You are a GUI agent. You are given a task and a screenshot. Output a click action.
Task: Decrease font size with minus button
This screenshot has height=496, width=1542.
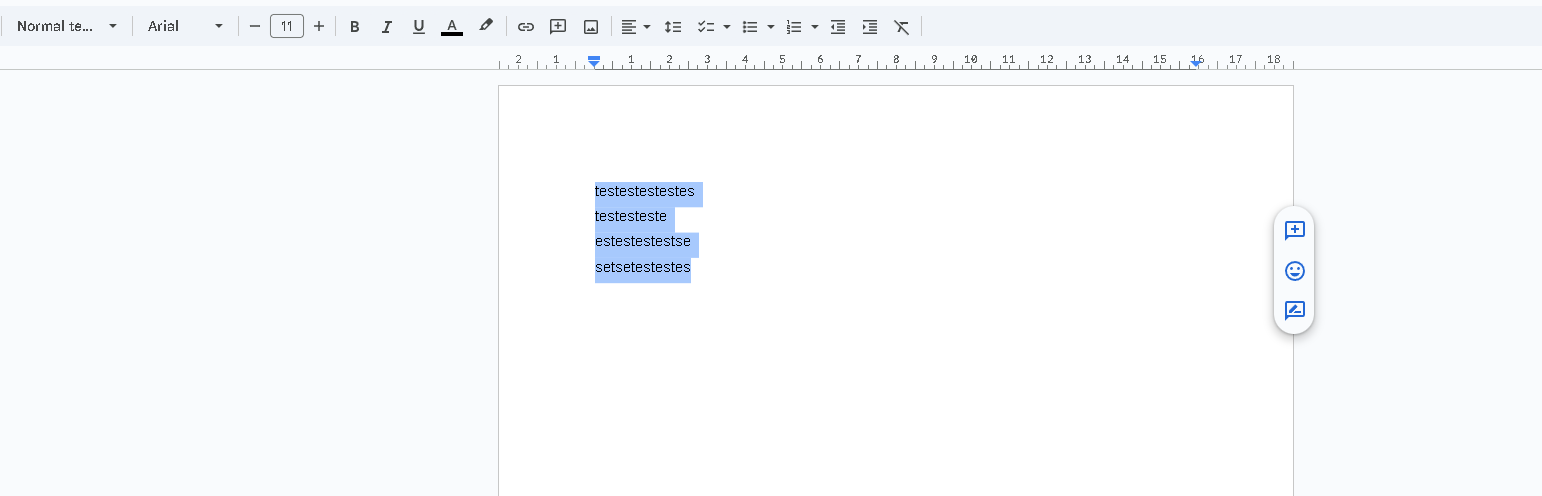tap(255, 26)
